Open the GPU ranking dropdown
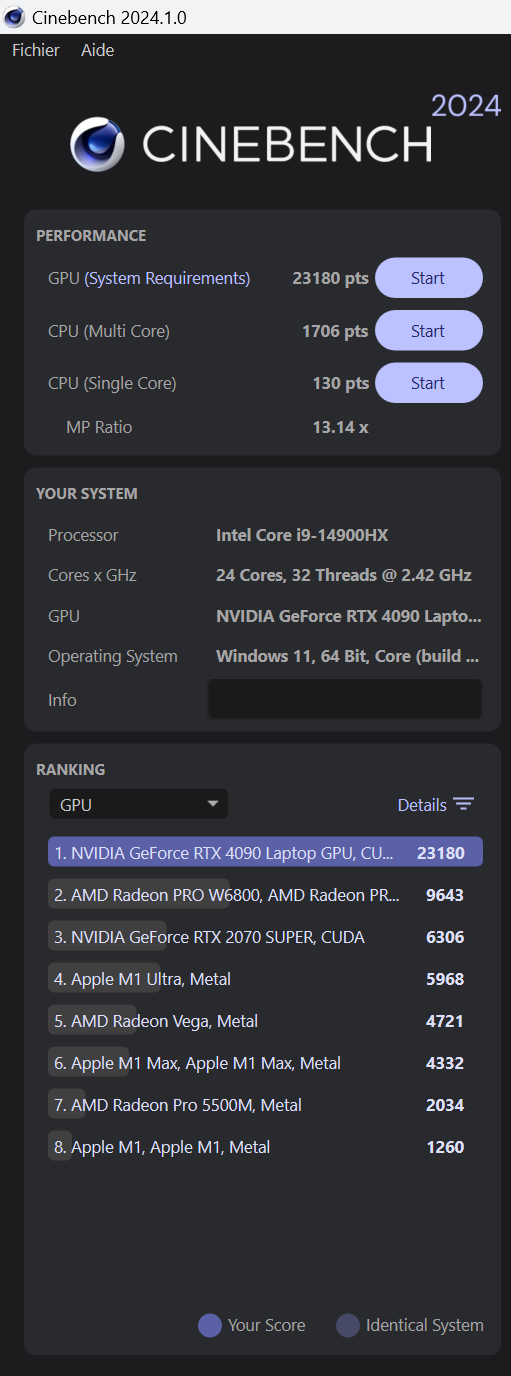Screen dimensions: 511x1376 tap(139, 804)
